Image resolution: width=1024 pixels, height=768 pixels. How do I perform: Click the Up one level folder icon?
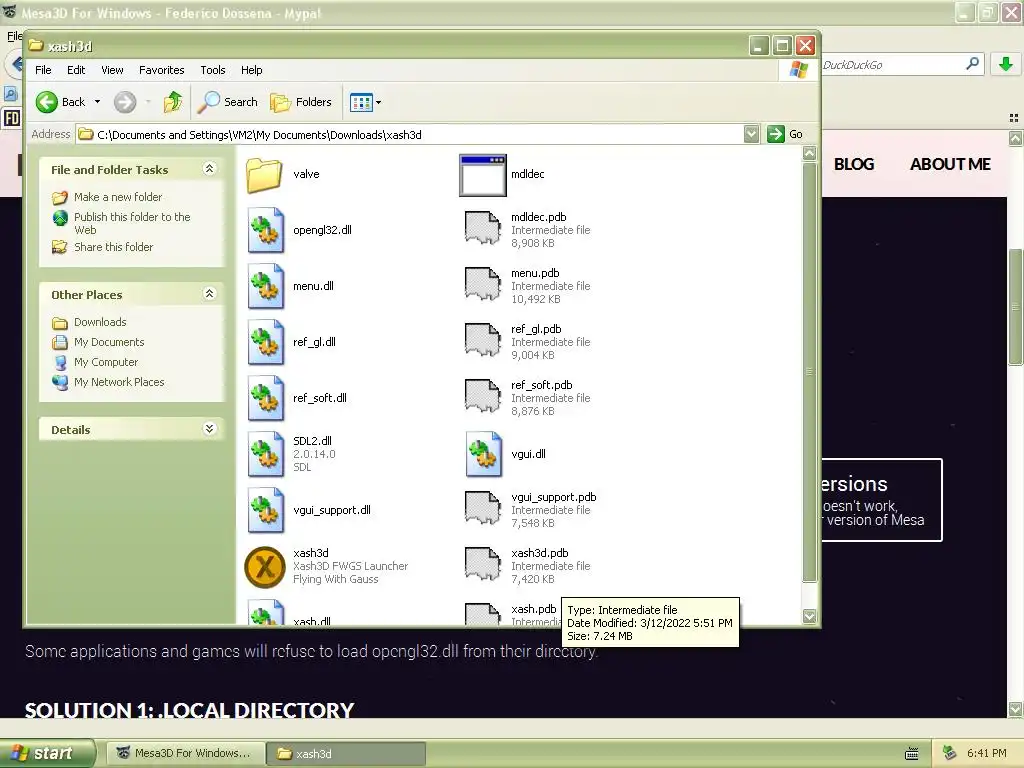coord(173,102)
